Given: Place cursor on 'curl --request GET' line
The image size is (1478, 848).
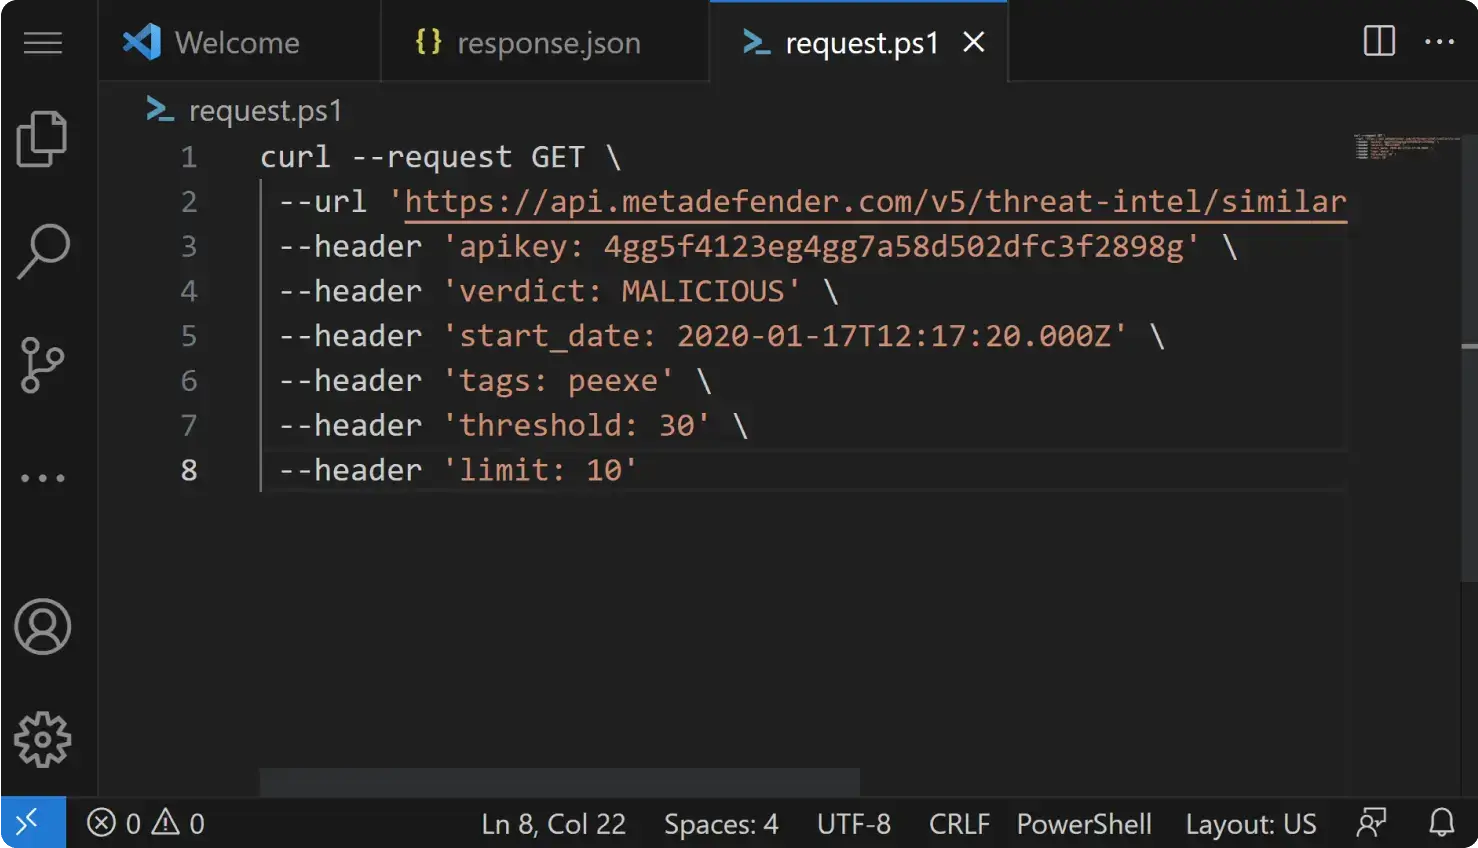Looking at the screenshot, I should 440,157.
